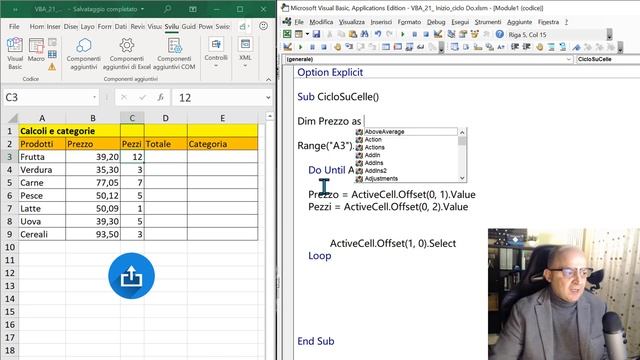Select the cell with 93,50
This screenshot has height=360, width=640.
93,234
